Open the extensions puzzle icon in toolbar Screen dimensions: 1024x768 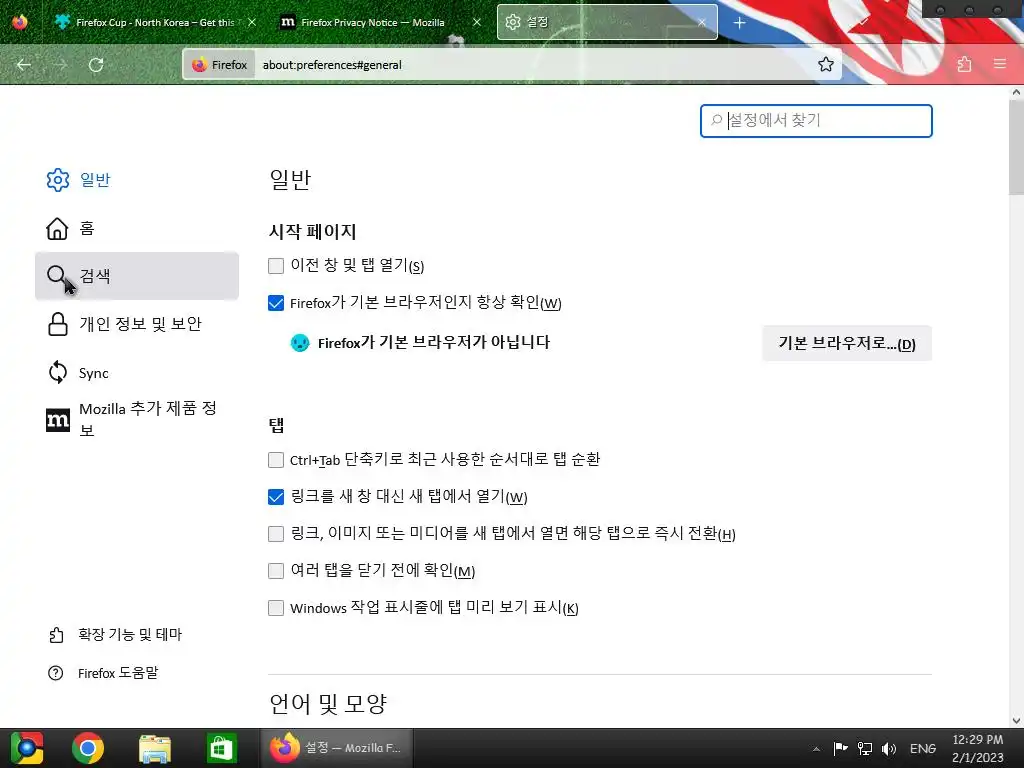pos(964,64)
